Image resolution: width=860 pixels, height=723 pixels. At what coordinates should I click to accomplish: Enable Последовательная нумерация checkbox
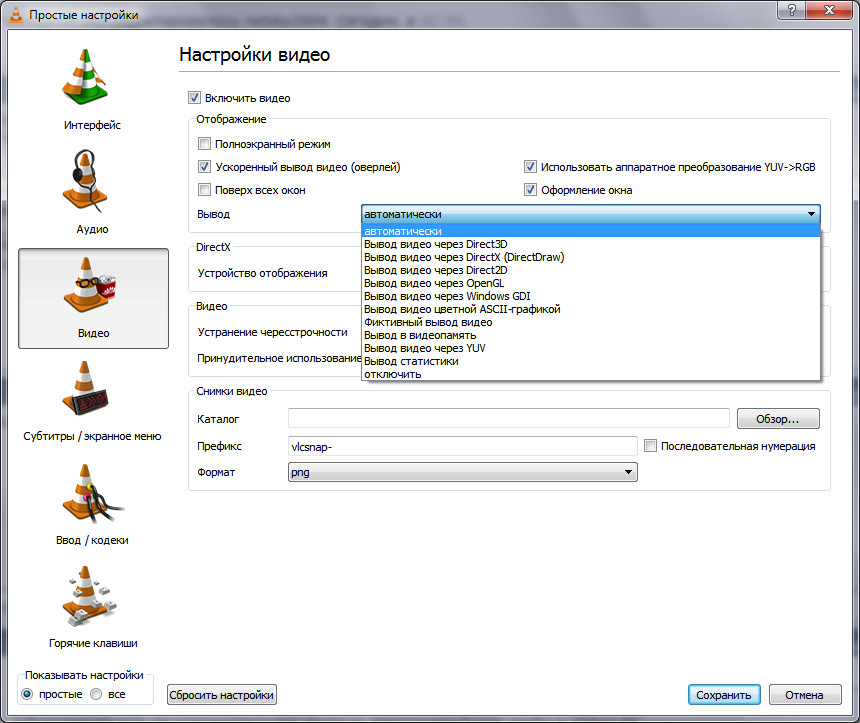pyautogui.click(x=650, y=445)
